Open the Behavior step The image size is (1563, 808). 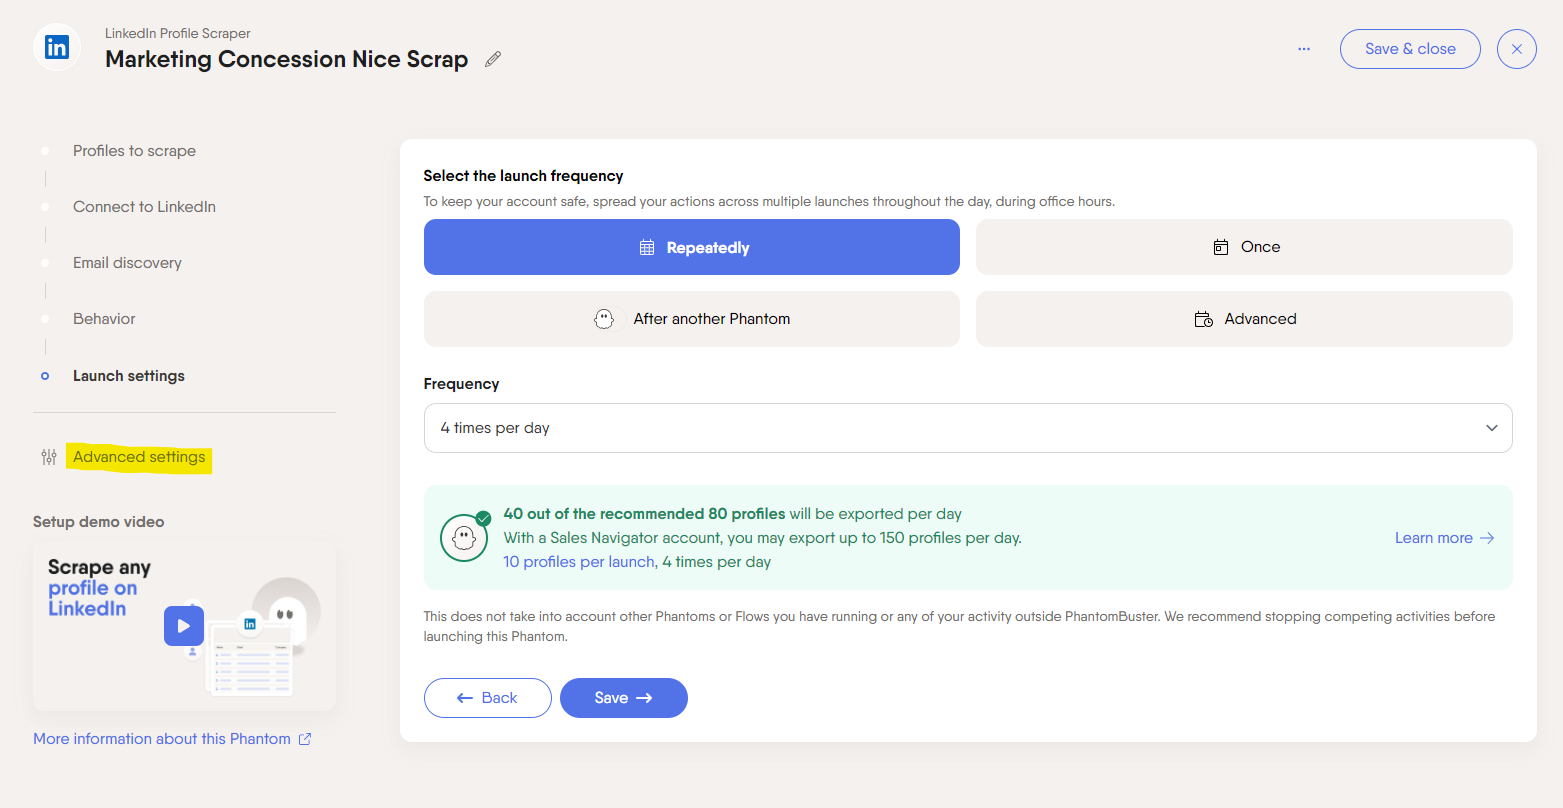104,319
